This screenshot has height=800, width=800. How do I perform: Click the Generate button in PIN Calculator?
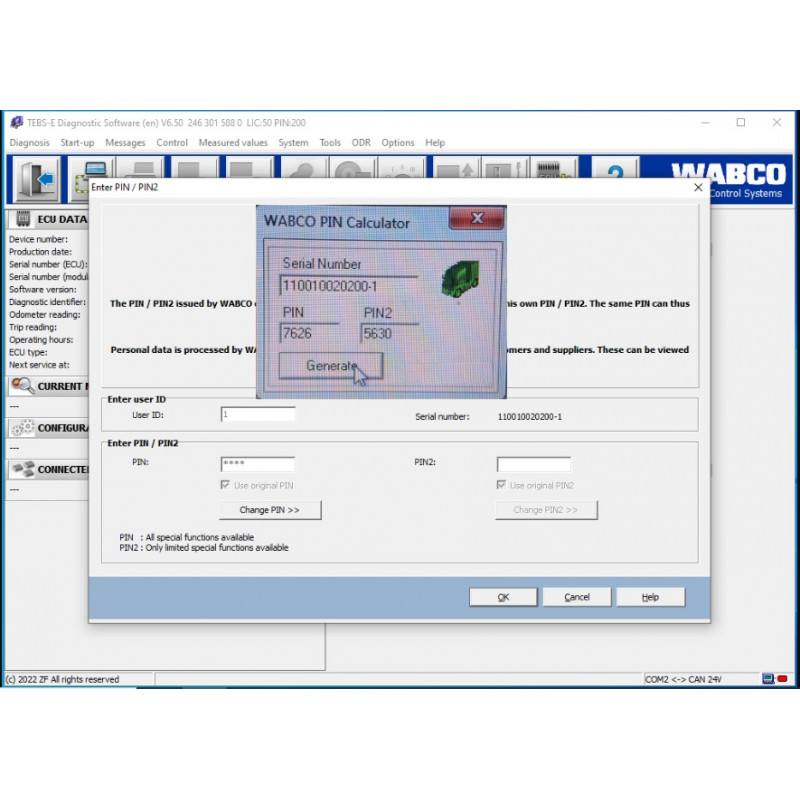click(332, 366)
